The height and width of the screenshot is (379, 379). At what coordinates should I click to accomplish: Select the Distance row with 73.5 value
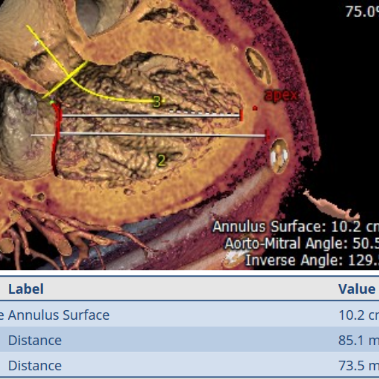[189, 365]
